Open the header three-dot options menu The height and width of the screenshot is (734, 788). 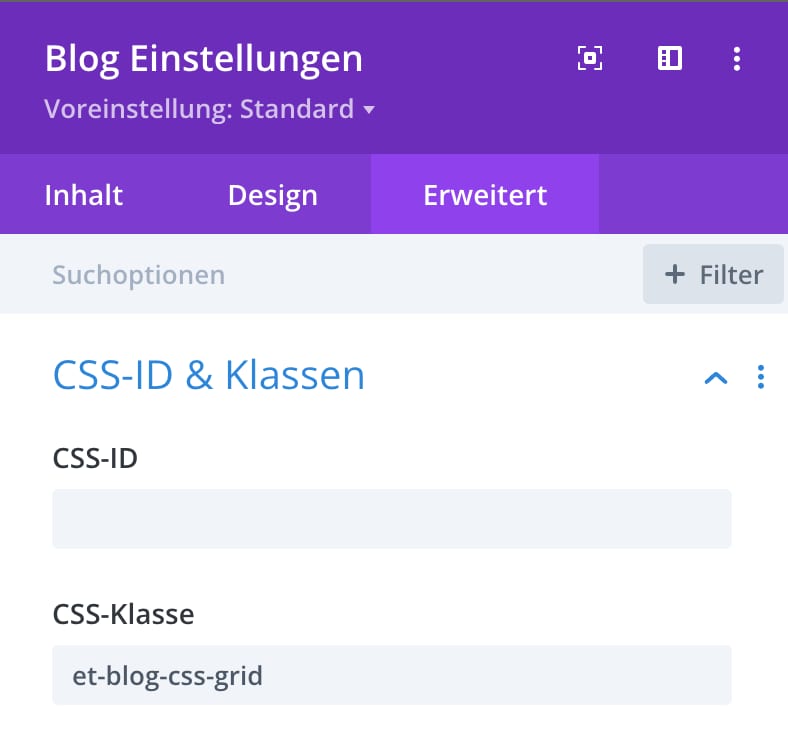point(737,59)
